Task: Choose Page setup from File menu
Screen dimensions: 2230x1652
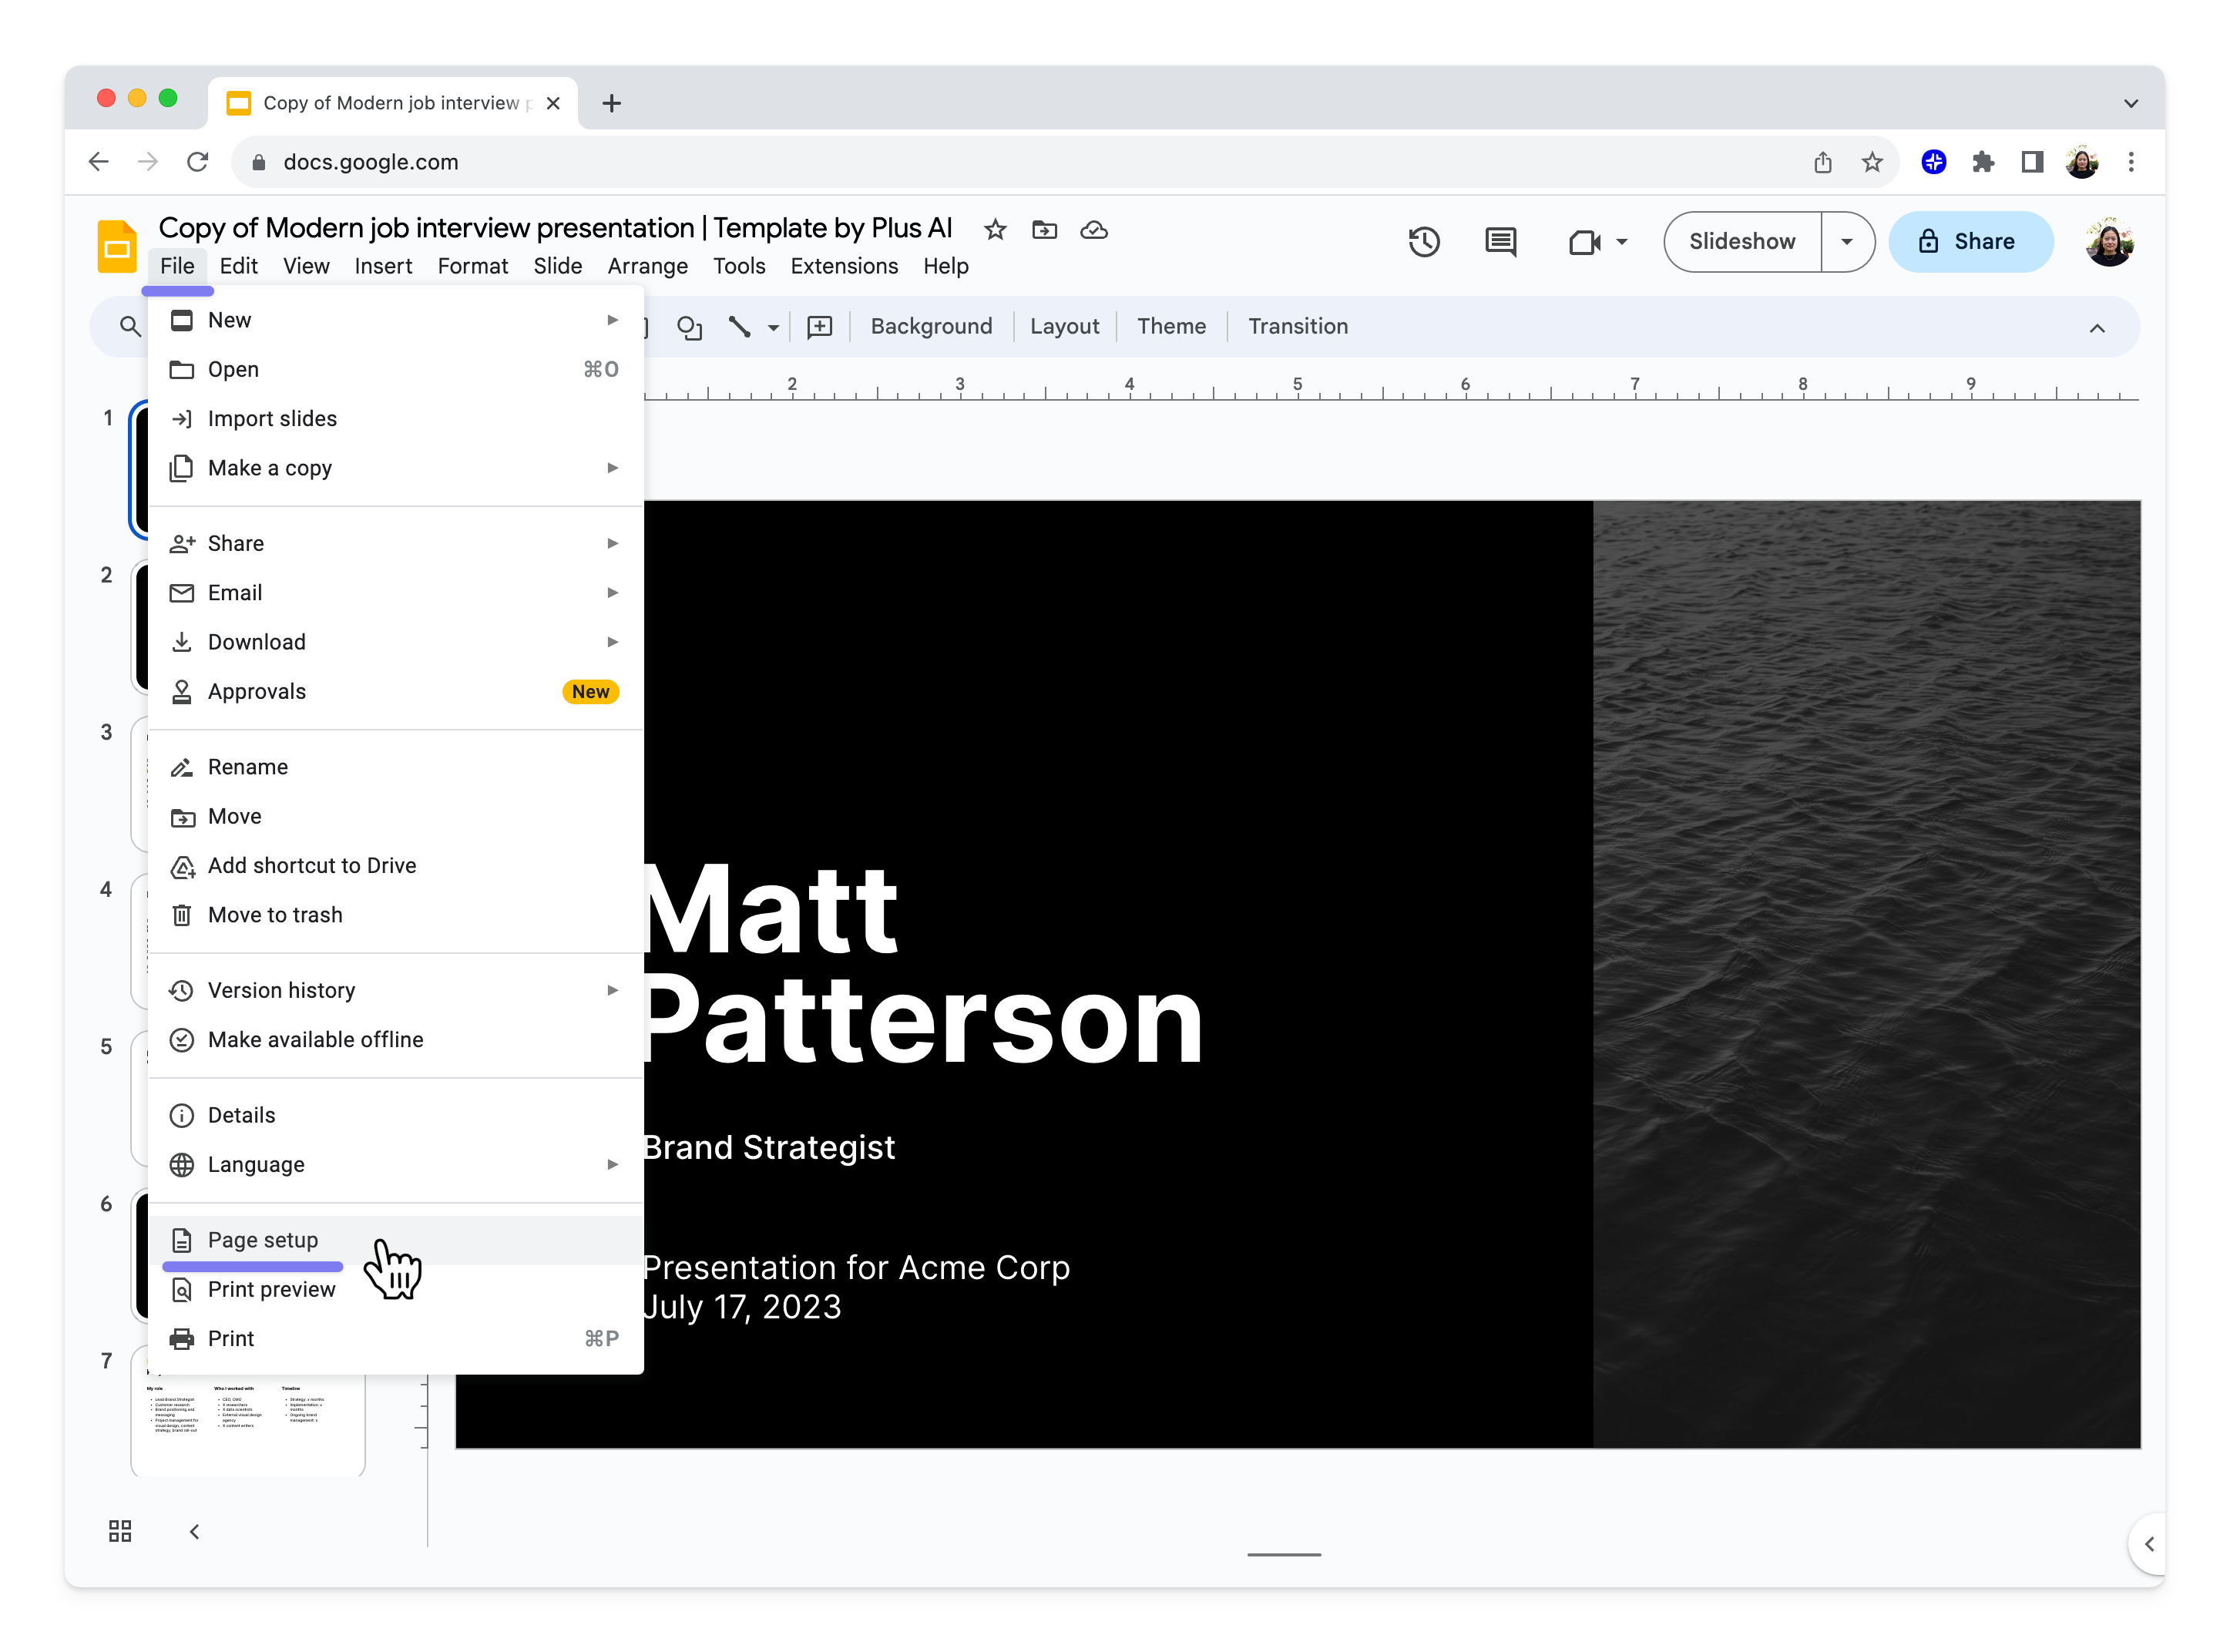Action: tap(395, 1239)
